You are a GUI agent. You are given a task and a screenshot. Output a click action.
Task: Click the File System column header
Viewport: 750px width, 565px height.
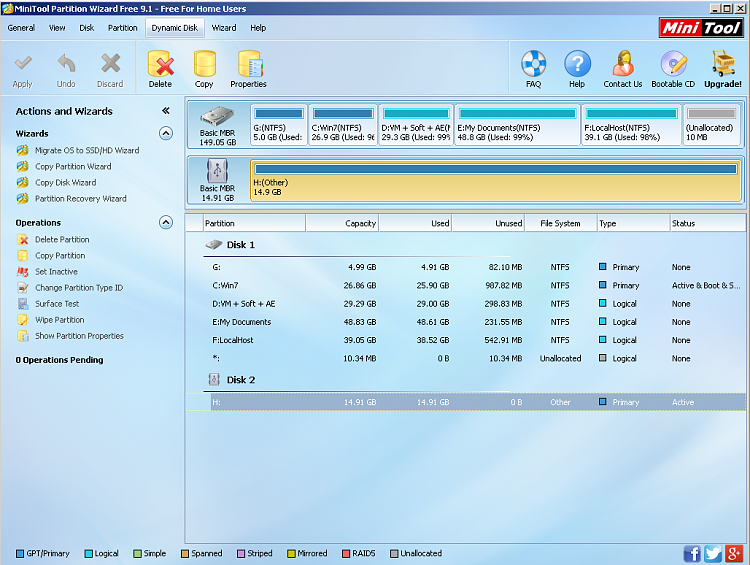(x=561, y=223)
